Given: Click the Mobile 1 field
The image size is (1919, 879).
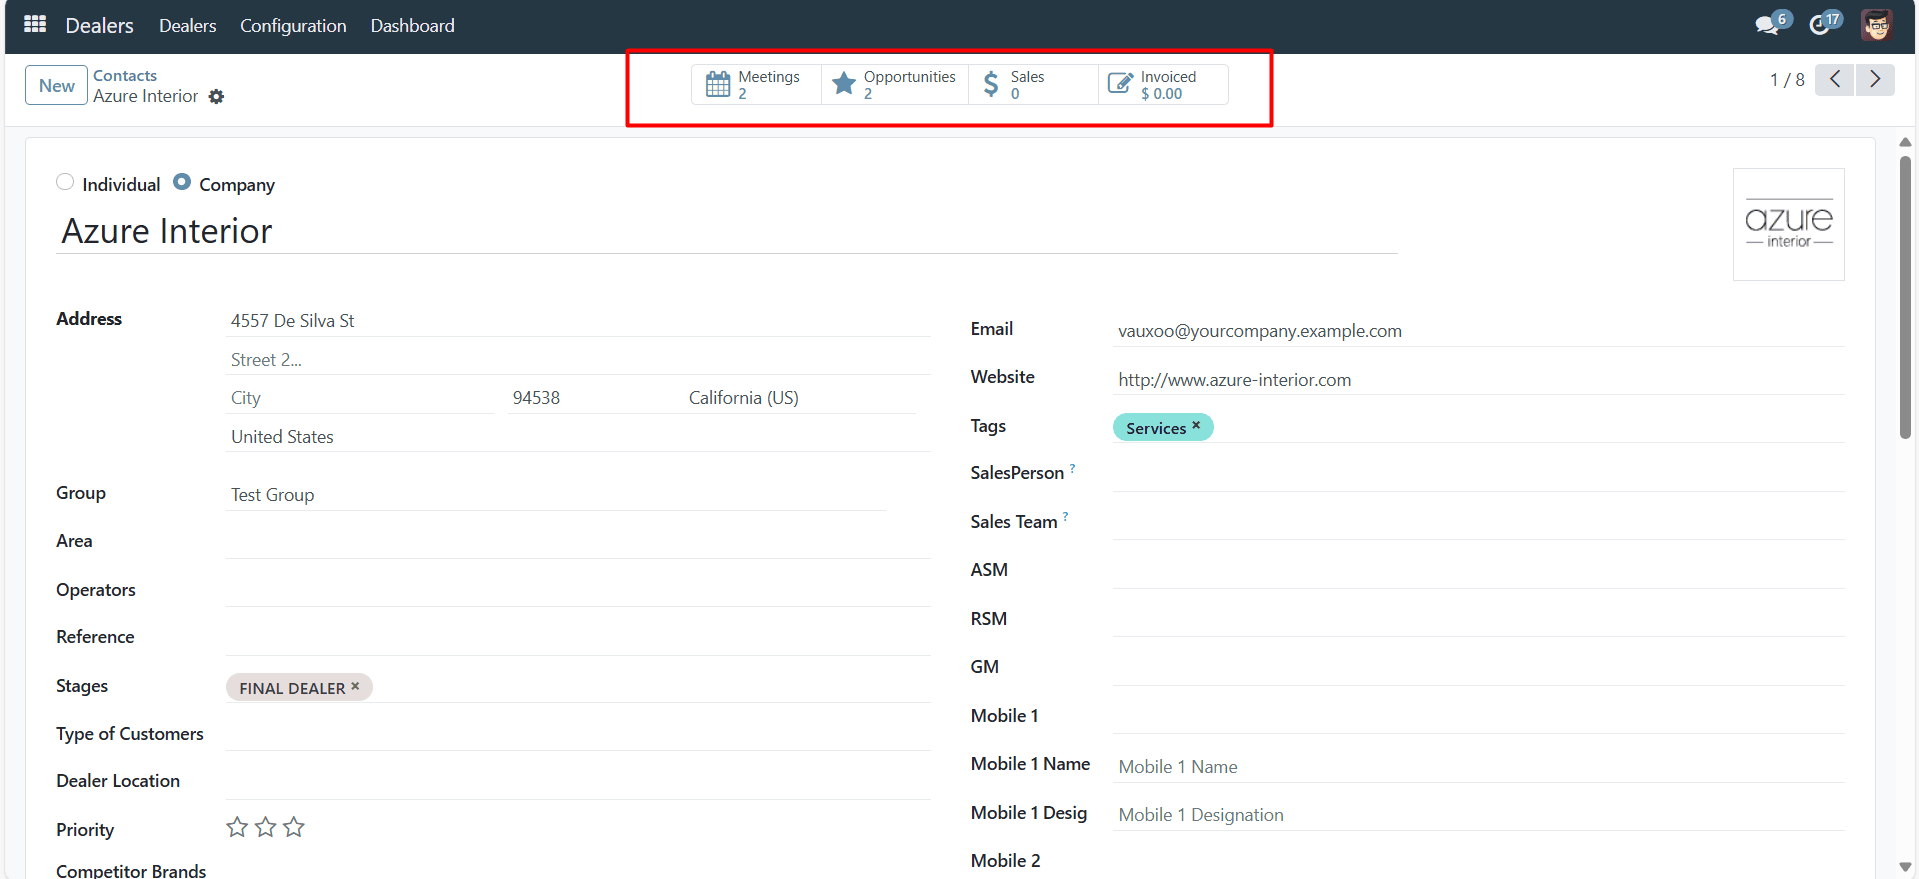Looking at the screenshot, I should coord(1478,717).
